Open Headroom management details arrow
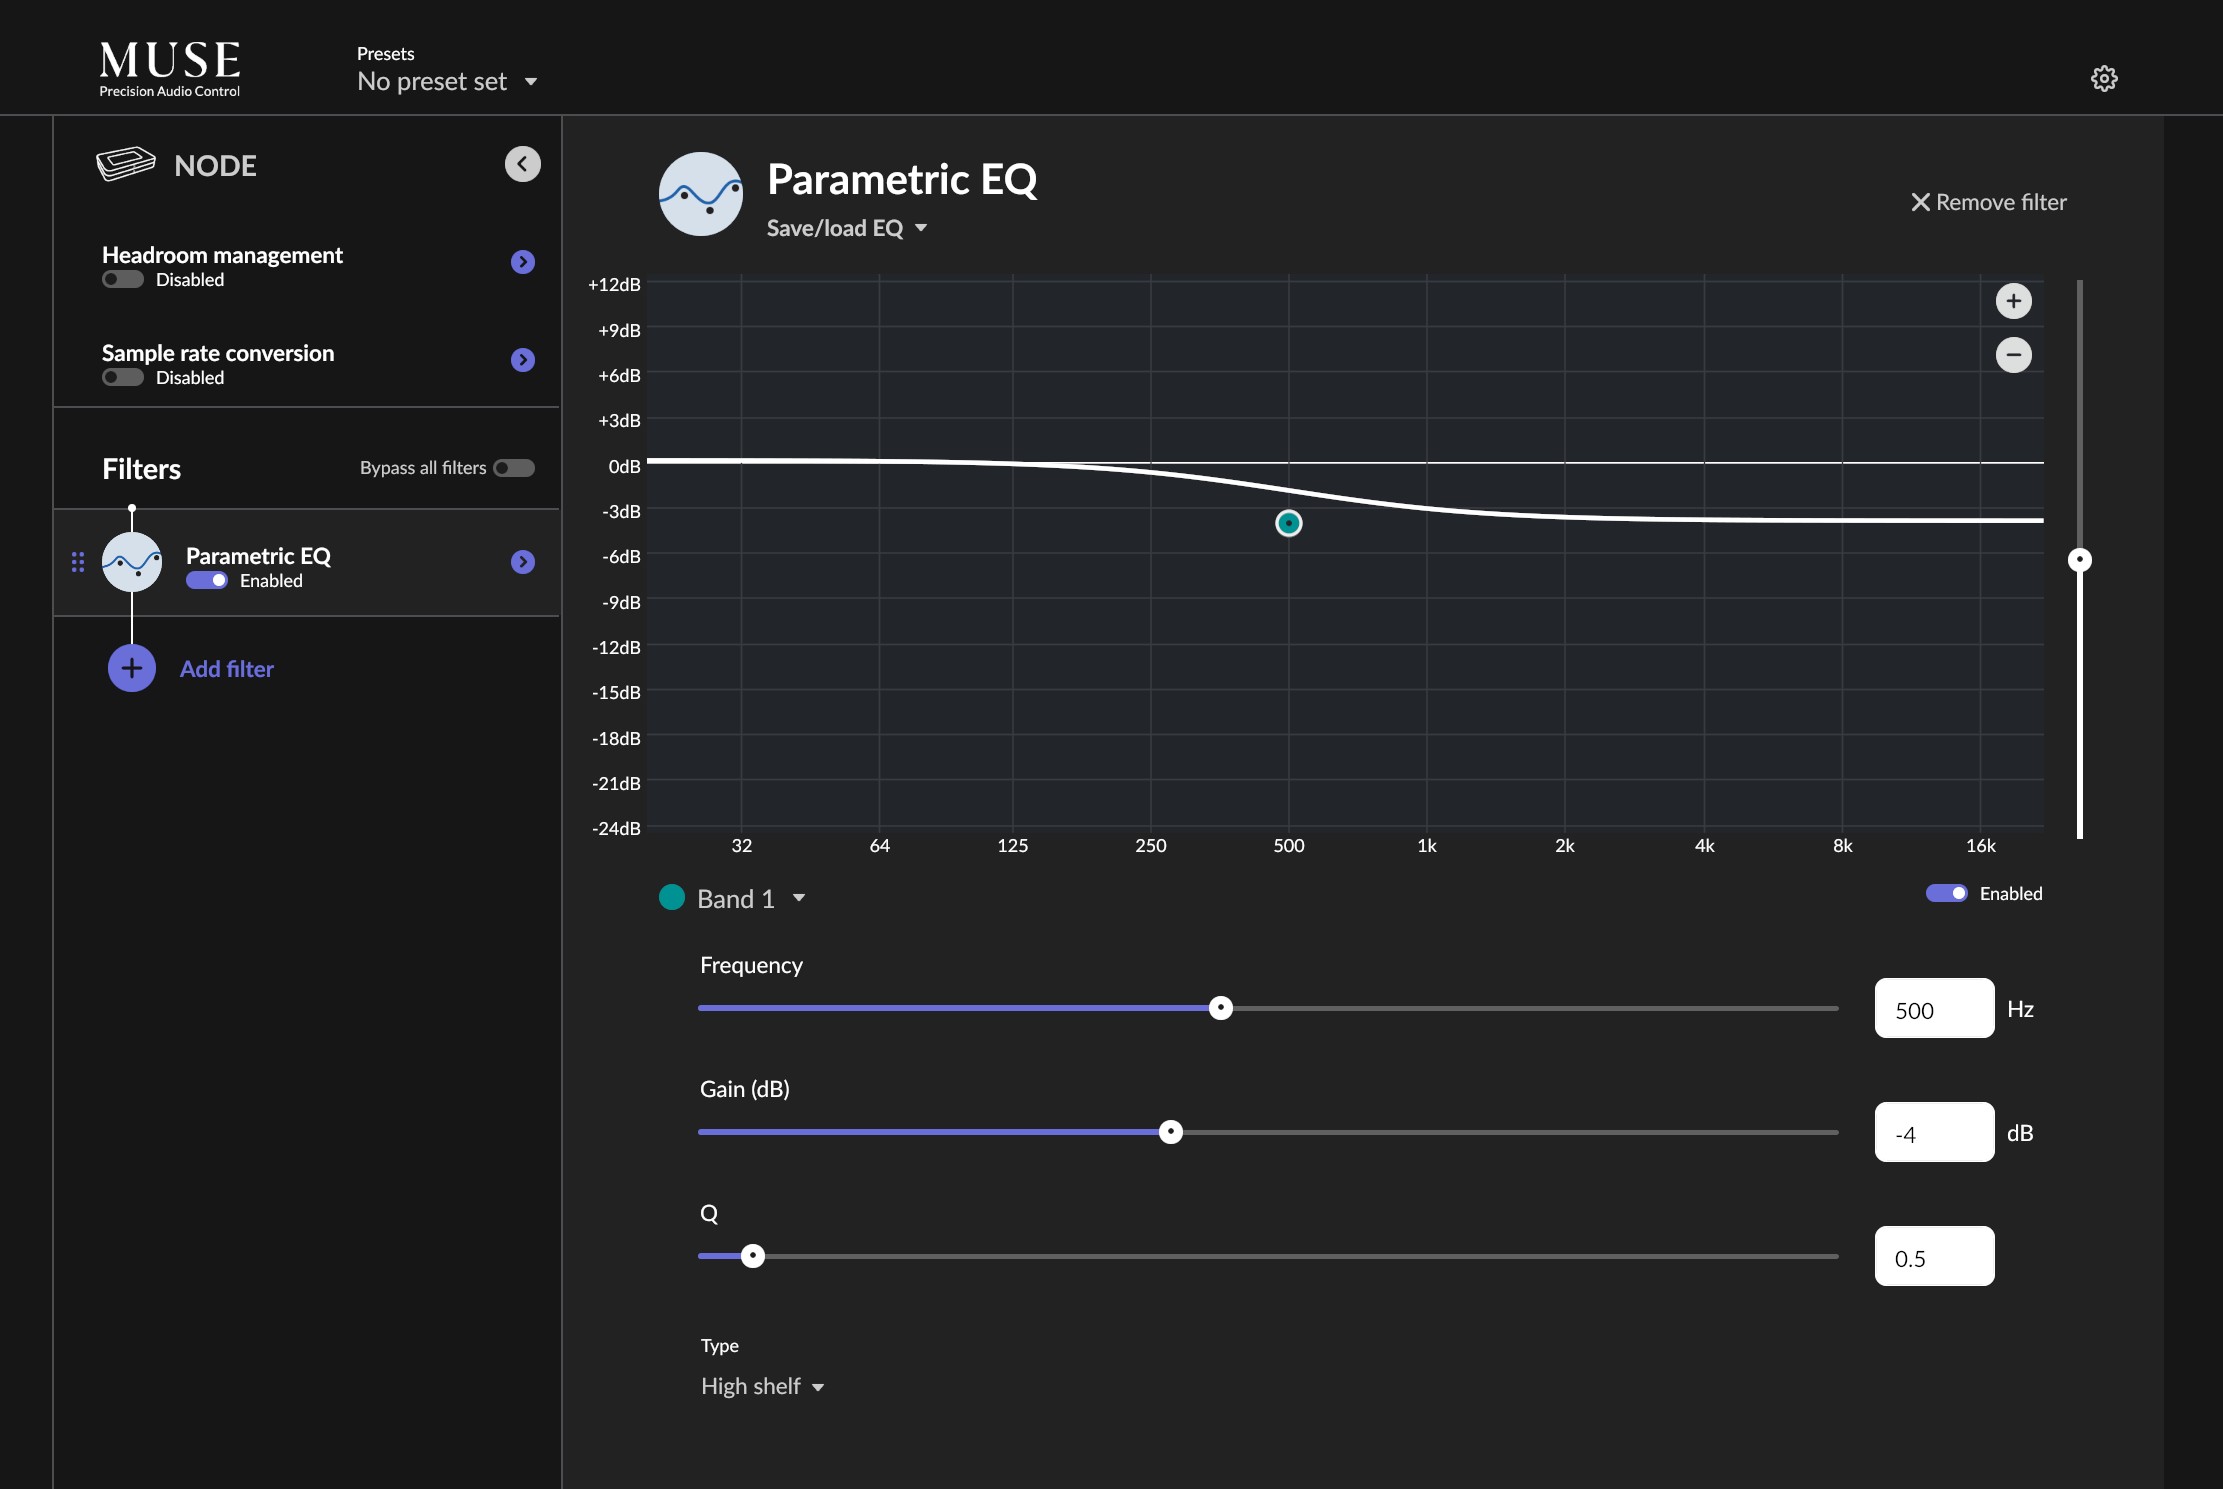The image size is (2223, 1489). coord(522,262)
